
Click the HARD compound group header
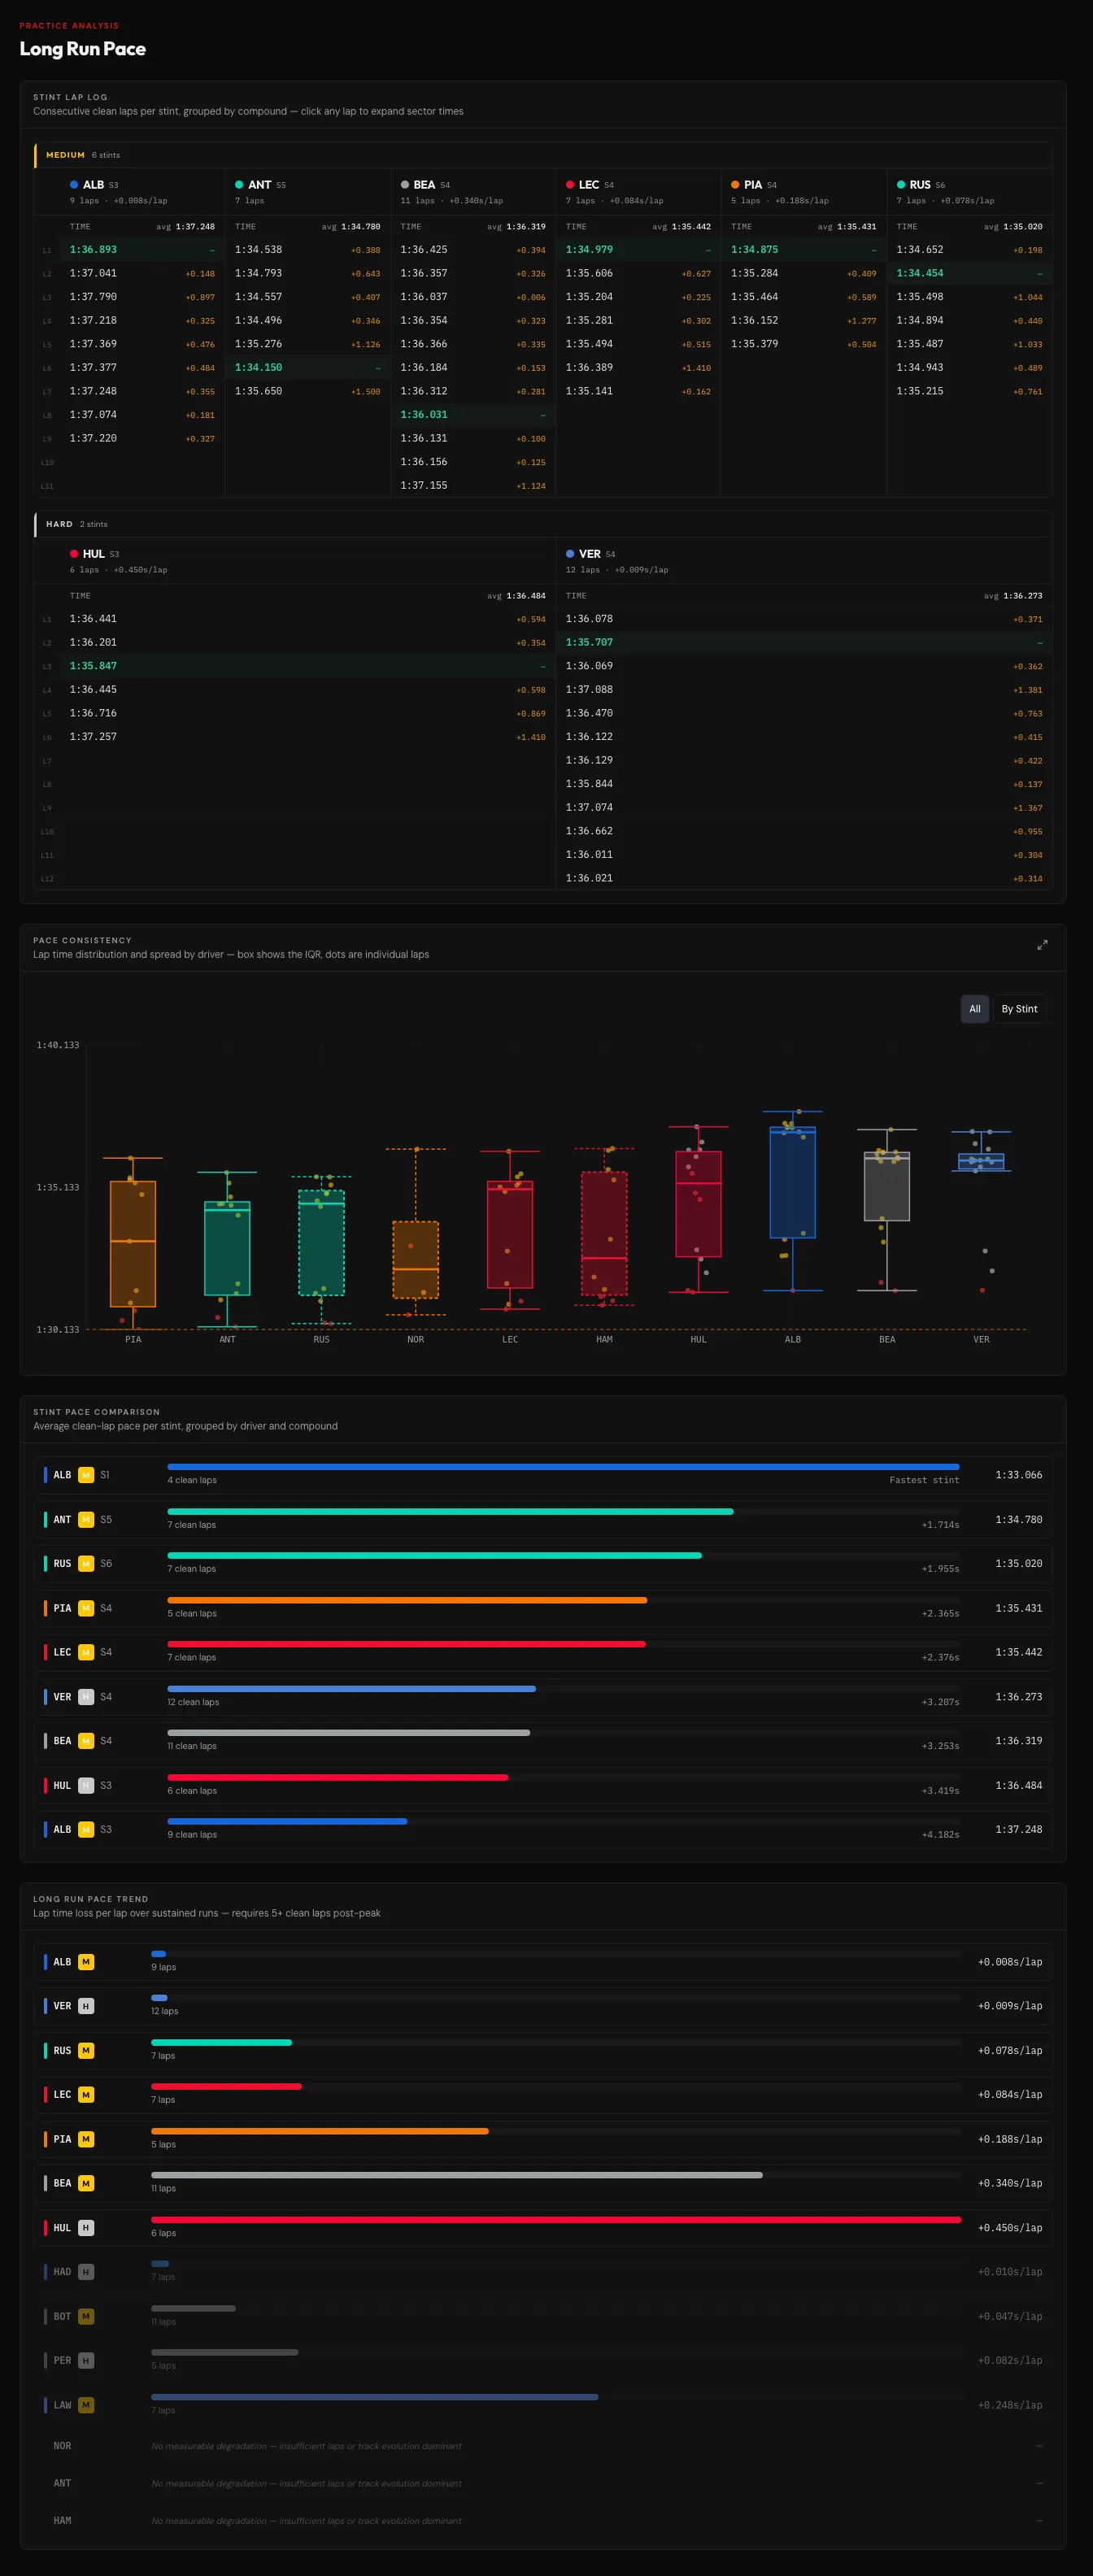tap(543, 524)
